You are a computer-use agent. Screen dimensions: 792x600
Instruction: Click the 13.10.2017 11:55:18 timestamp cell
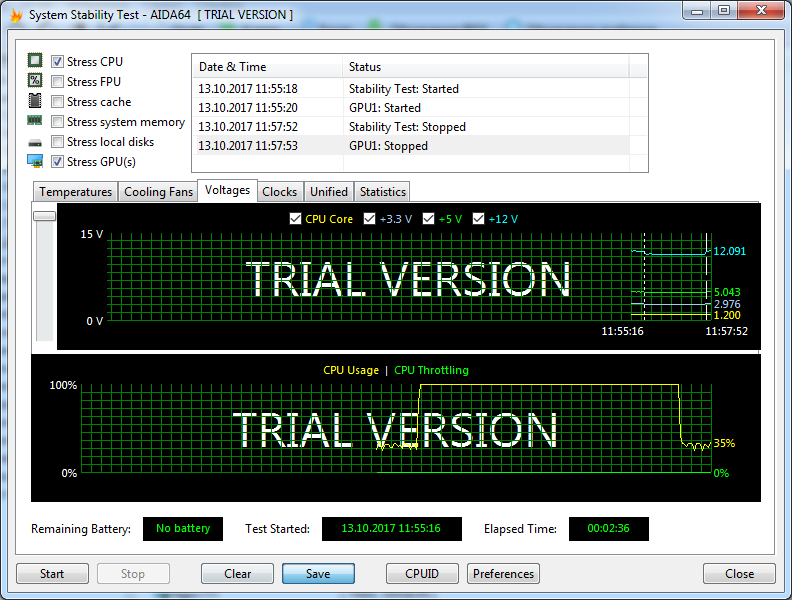point(248,89)
